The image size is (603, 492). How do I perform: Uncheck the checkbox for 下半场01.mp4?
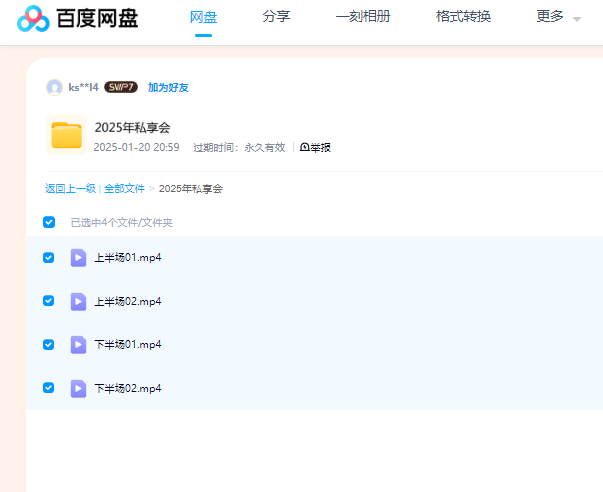click(x=48, y=344)
